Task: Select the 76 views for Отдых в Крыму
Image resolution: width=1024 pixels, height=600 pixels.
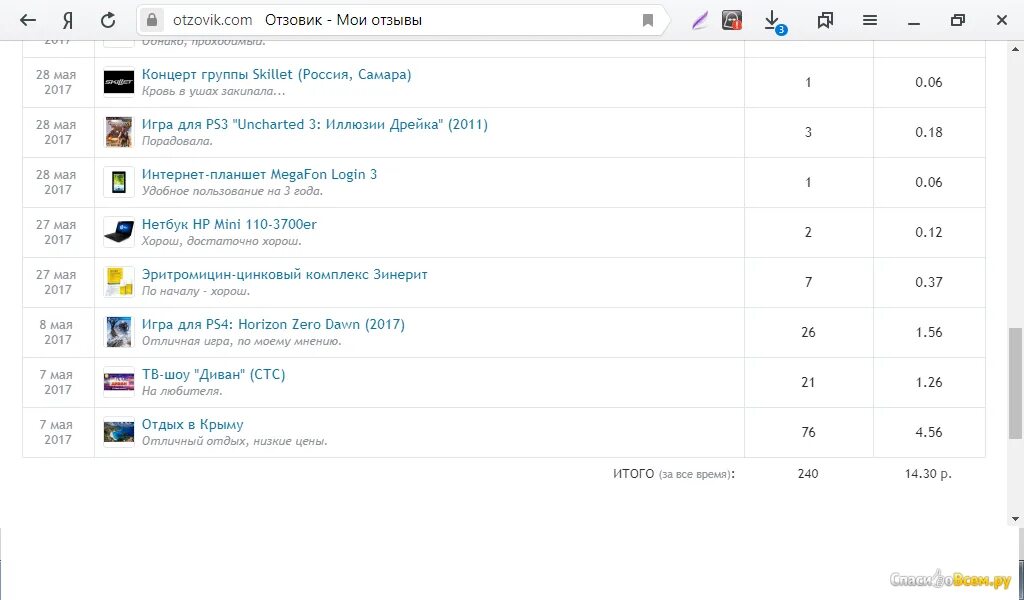Action: coord(808,432)
